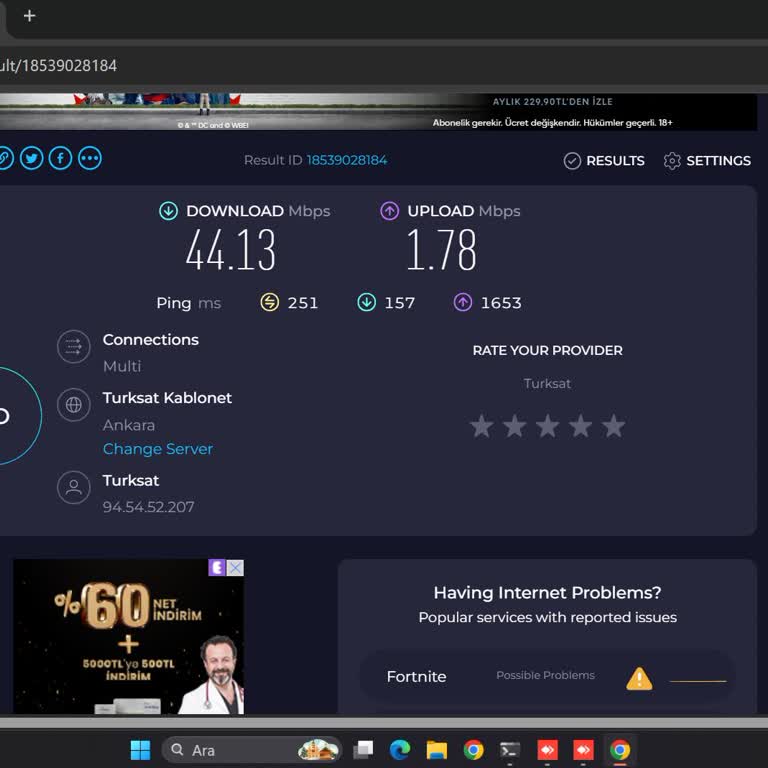The image size is (768, 768).
Task: Open the SETTINGS page
Action: (707, 161)
